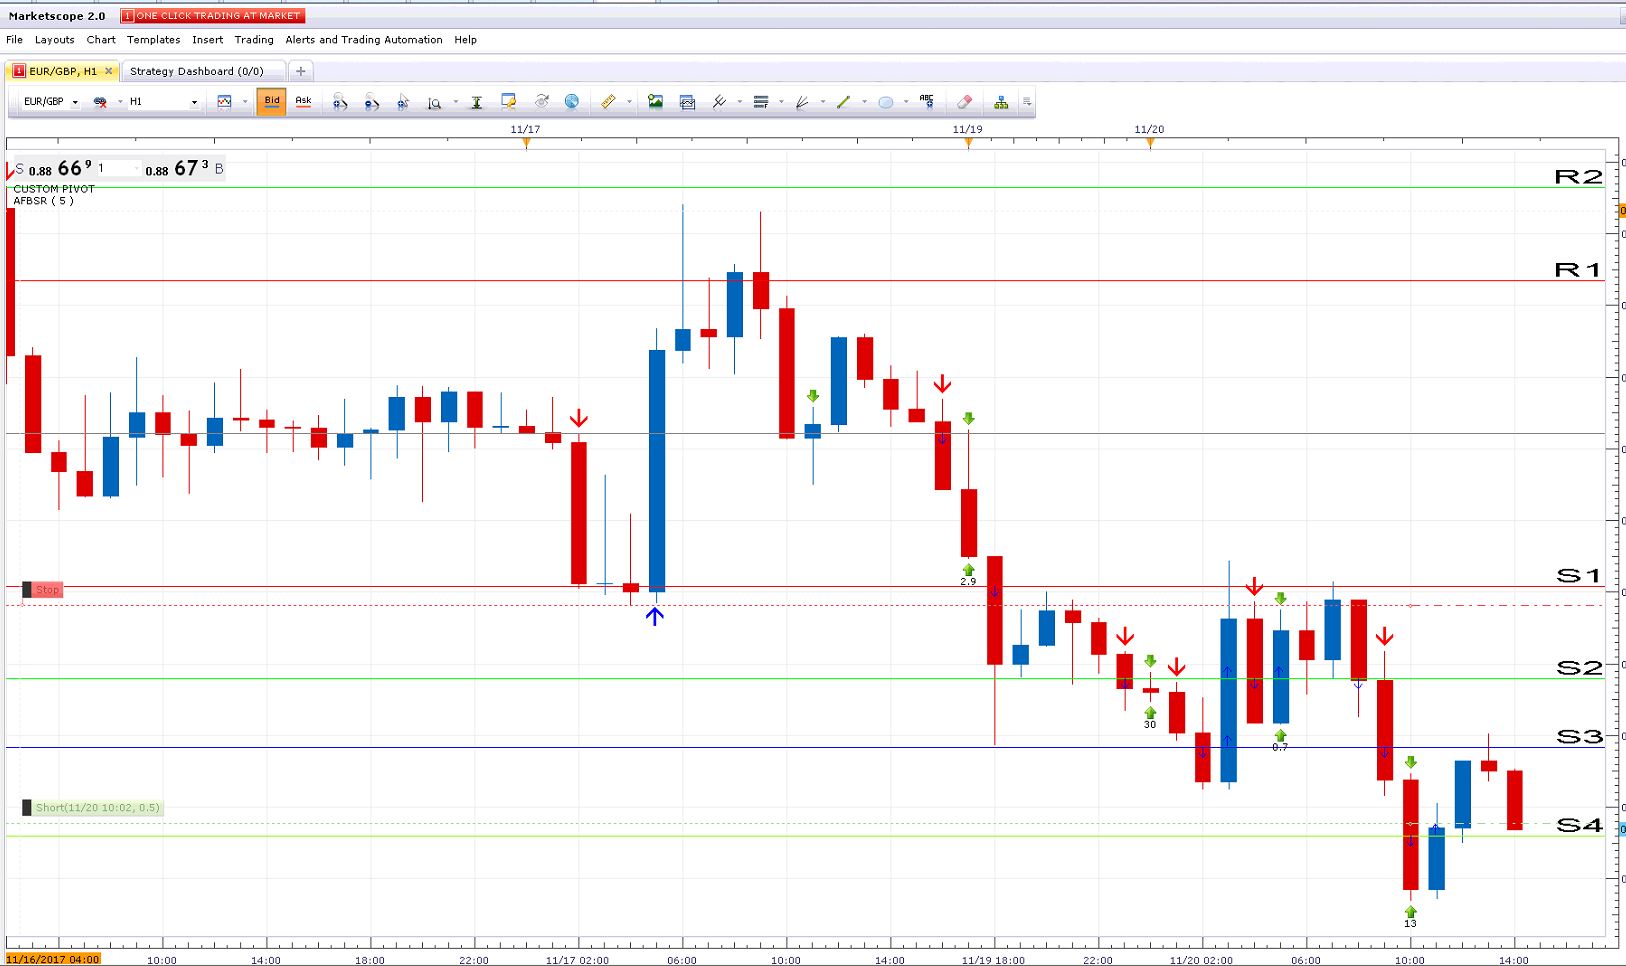Expand the arrow beside the red-X icon
Image resolution: width=1626 pixels, height=966 pixels.
[x=120, y=102]
